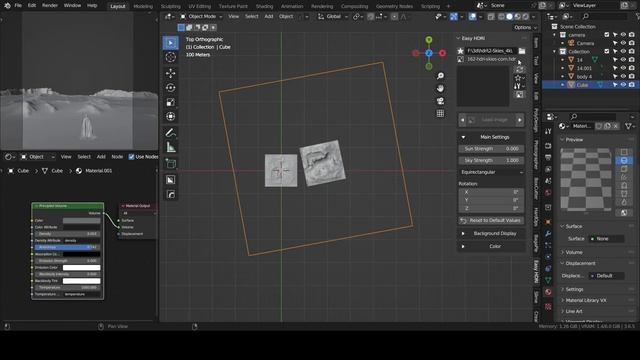Hide the body 4 object eye icon
The width and height of the screenshot is (640, 360).
tap(623, 76)
